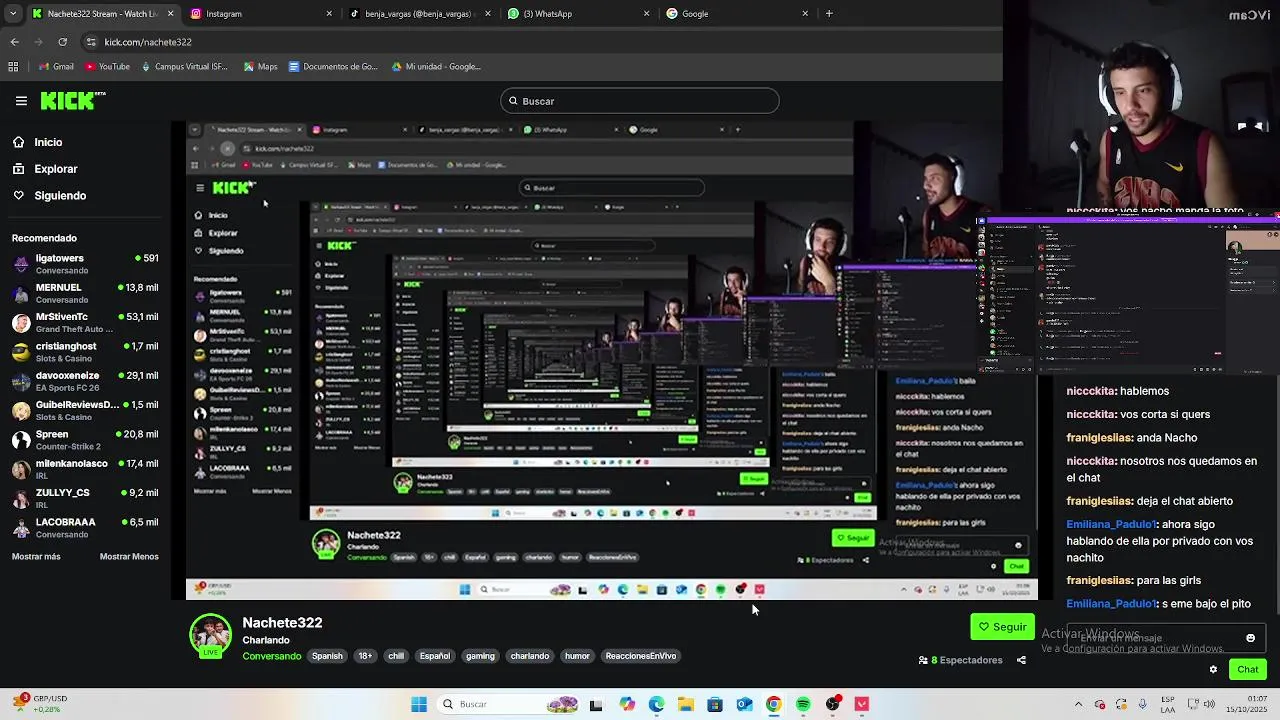Click the live stream video player
This screenshot has height=720, width=1280.
click(x=611, y=360)
